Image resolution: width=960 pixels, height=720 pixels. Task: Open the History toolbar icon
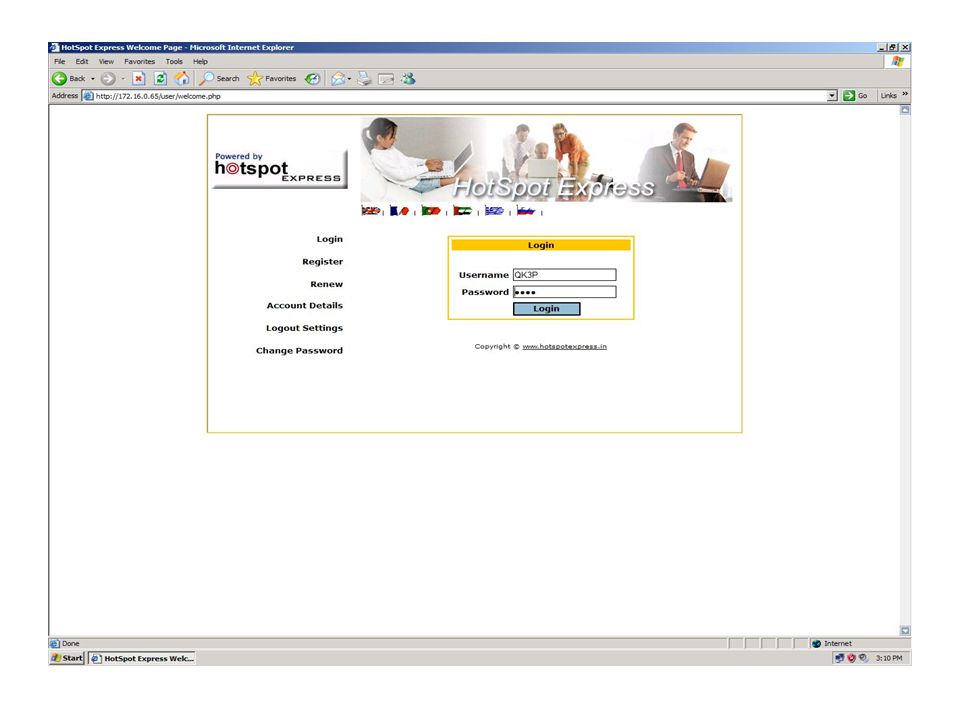[312, 78]
